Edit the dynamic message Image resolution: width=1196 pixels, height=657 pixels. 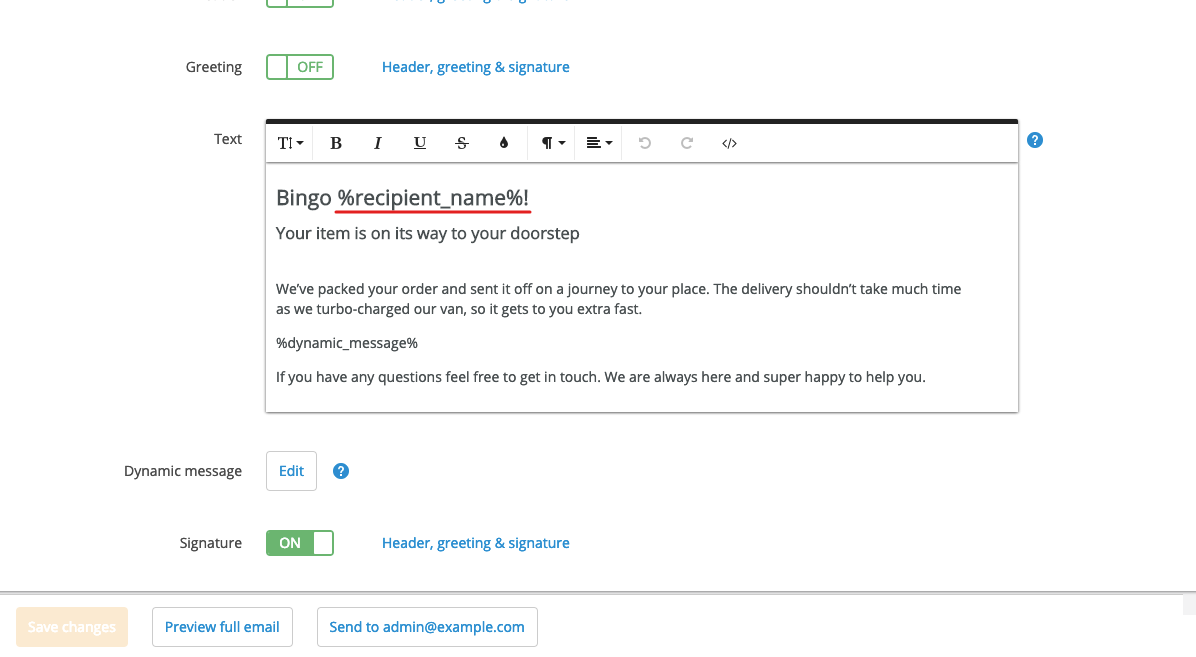pyautogui.click(x=291, y=472)
